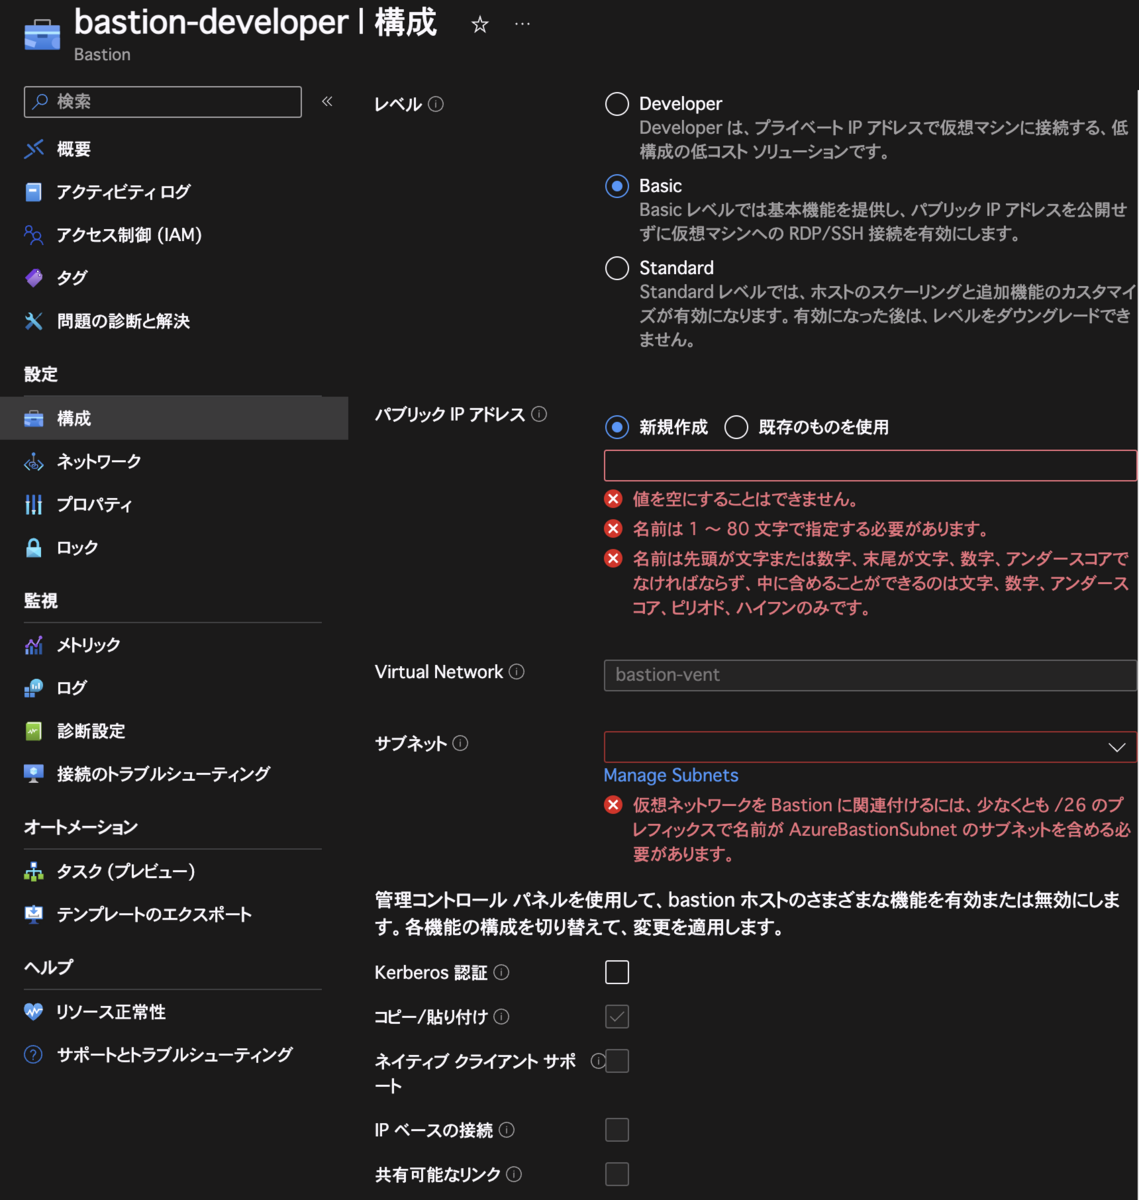Select the Developer level radio button
Image resolution: width=1139 pixels, height=1200 pixels.
[617, 104]
